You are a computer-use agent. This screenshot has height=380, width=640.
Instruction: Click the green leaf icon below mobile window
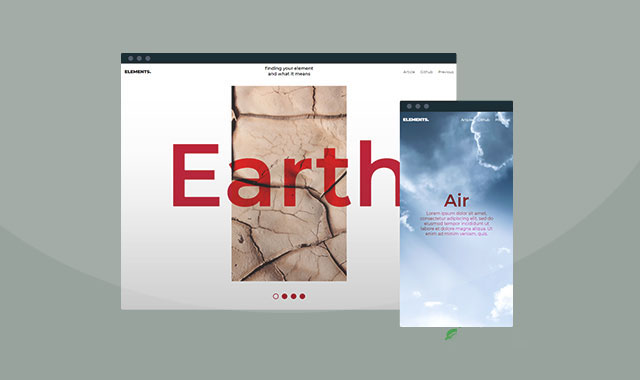(x=451, y=334)
